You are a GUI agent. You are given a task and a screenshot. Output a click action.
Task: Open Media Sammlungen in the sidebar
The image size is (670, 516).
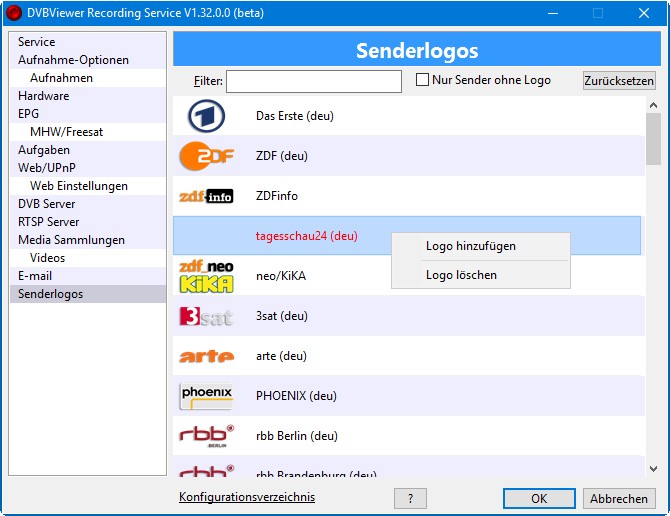tap(88, 240)
